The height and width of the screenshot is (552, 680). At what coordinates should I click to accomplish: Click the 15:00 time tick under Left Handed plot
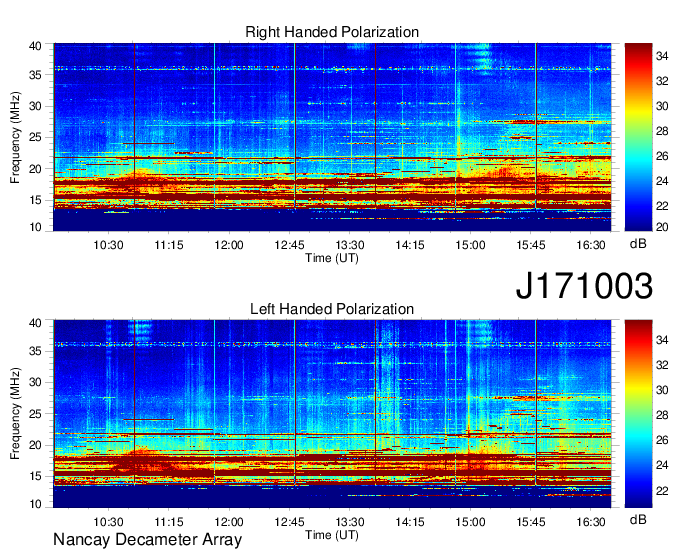pos(470,522)
